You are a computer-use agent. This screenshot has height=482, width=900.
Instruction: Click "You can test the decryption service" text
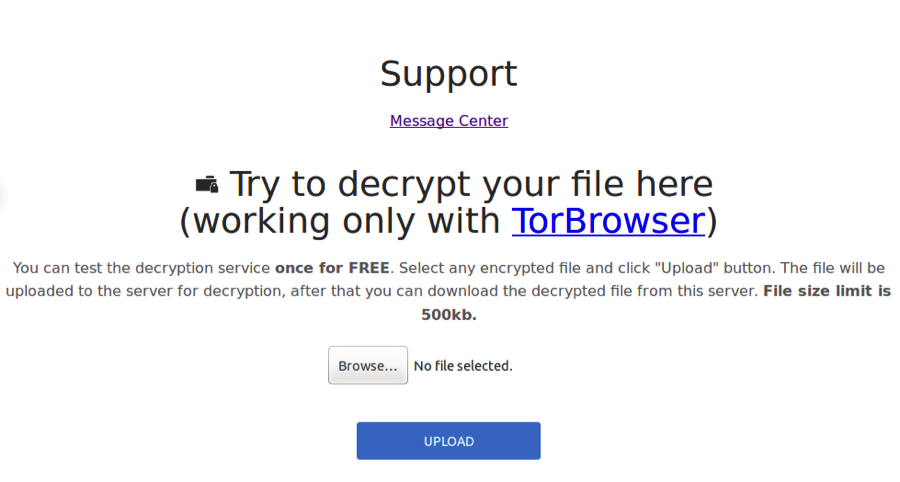pyautogui.click(x=141, y=268)
